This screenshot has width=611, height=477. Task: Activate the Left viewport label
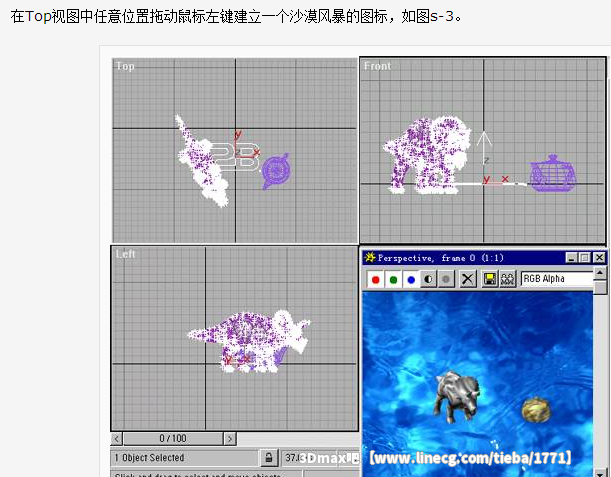[125, 254]
